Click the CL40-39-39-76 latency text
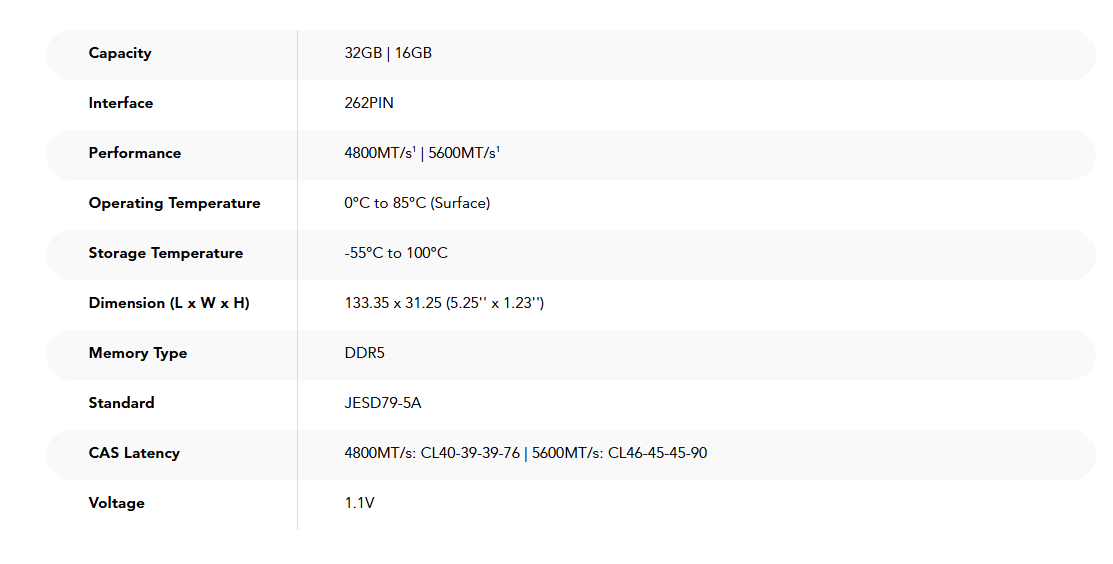The width and height of the screenshot is (1113, 564). 470,453
